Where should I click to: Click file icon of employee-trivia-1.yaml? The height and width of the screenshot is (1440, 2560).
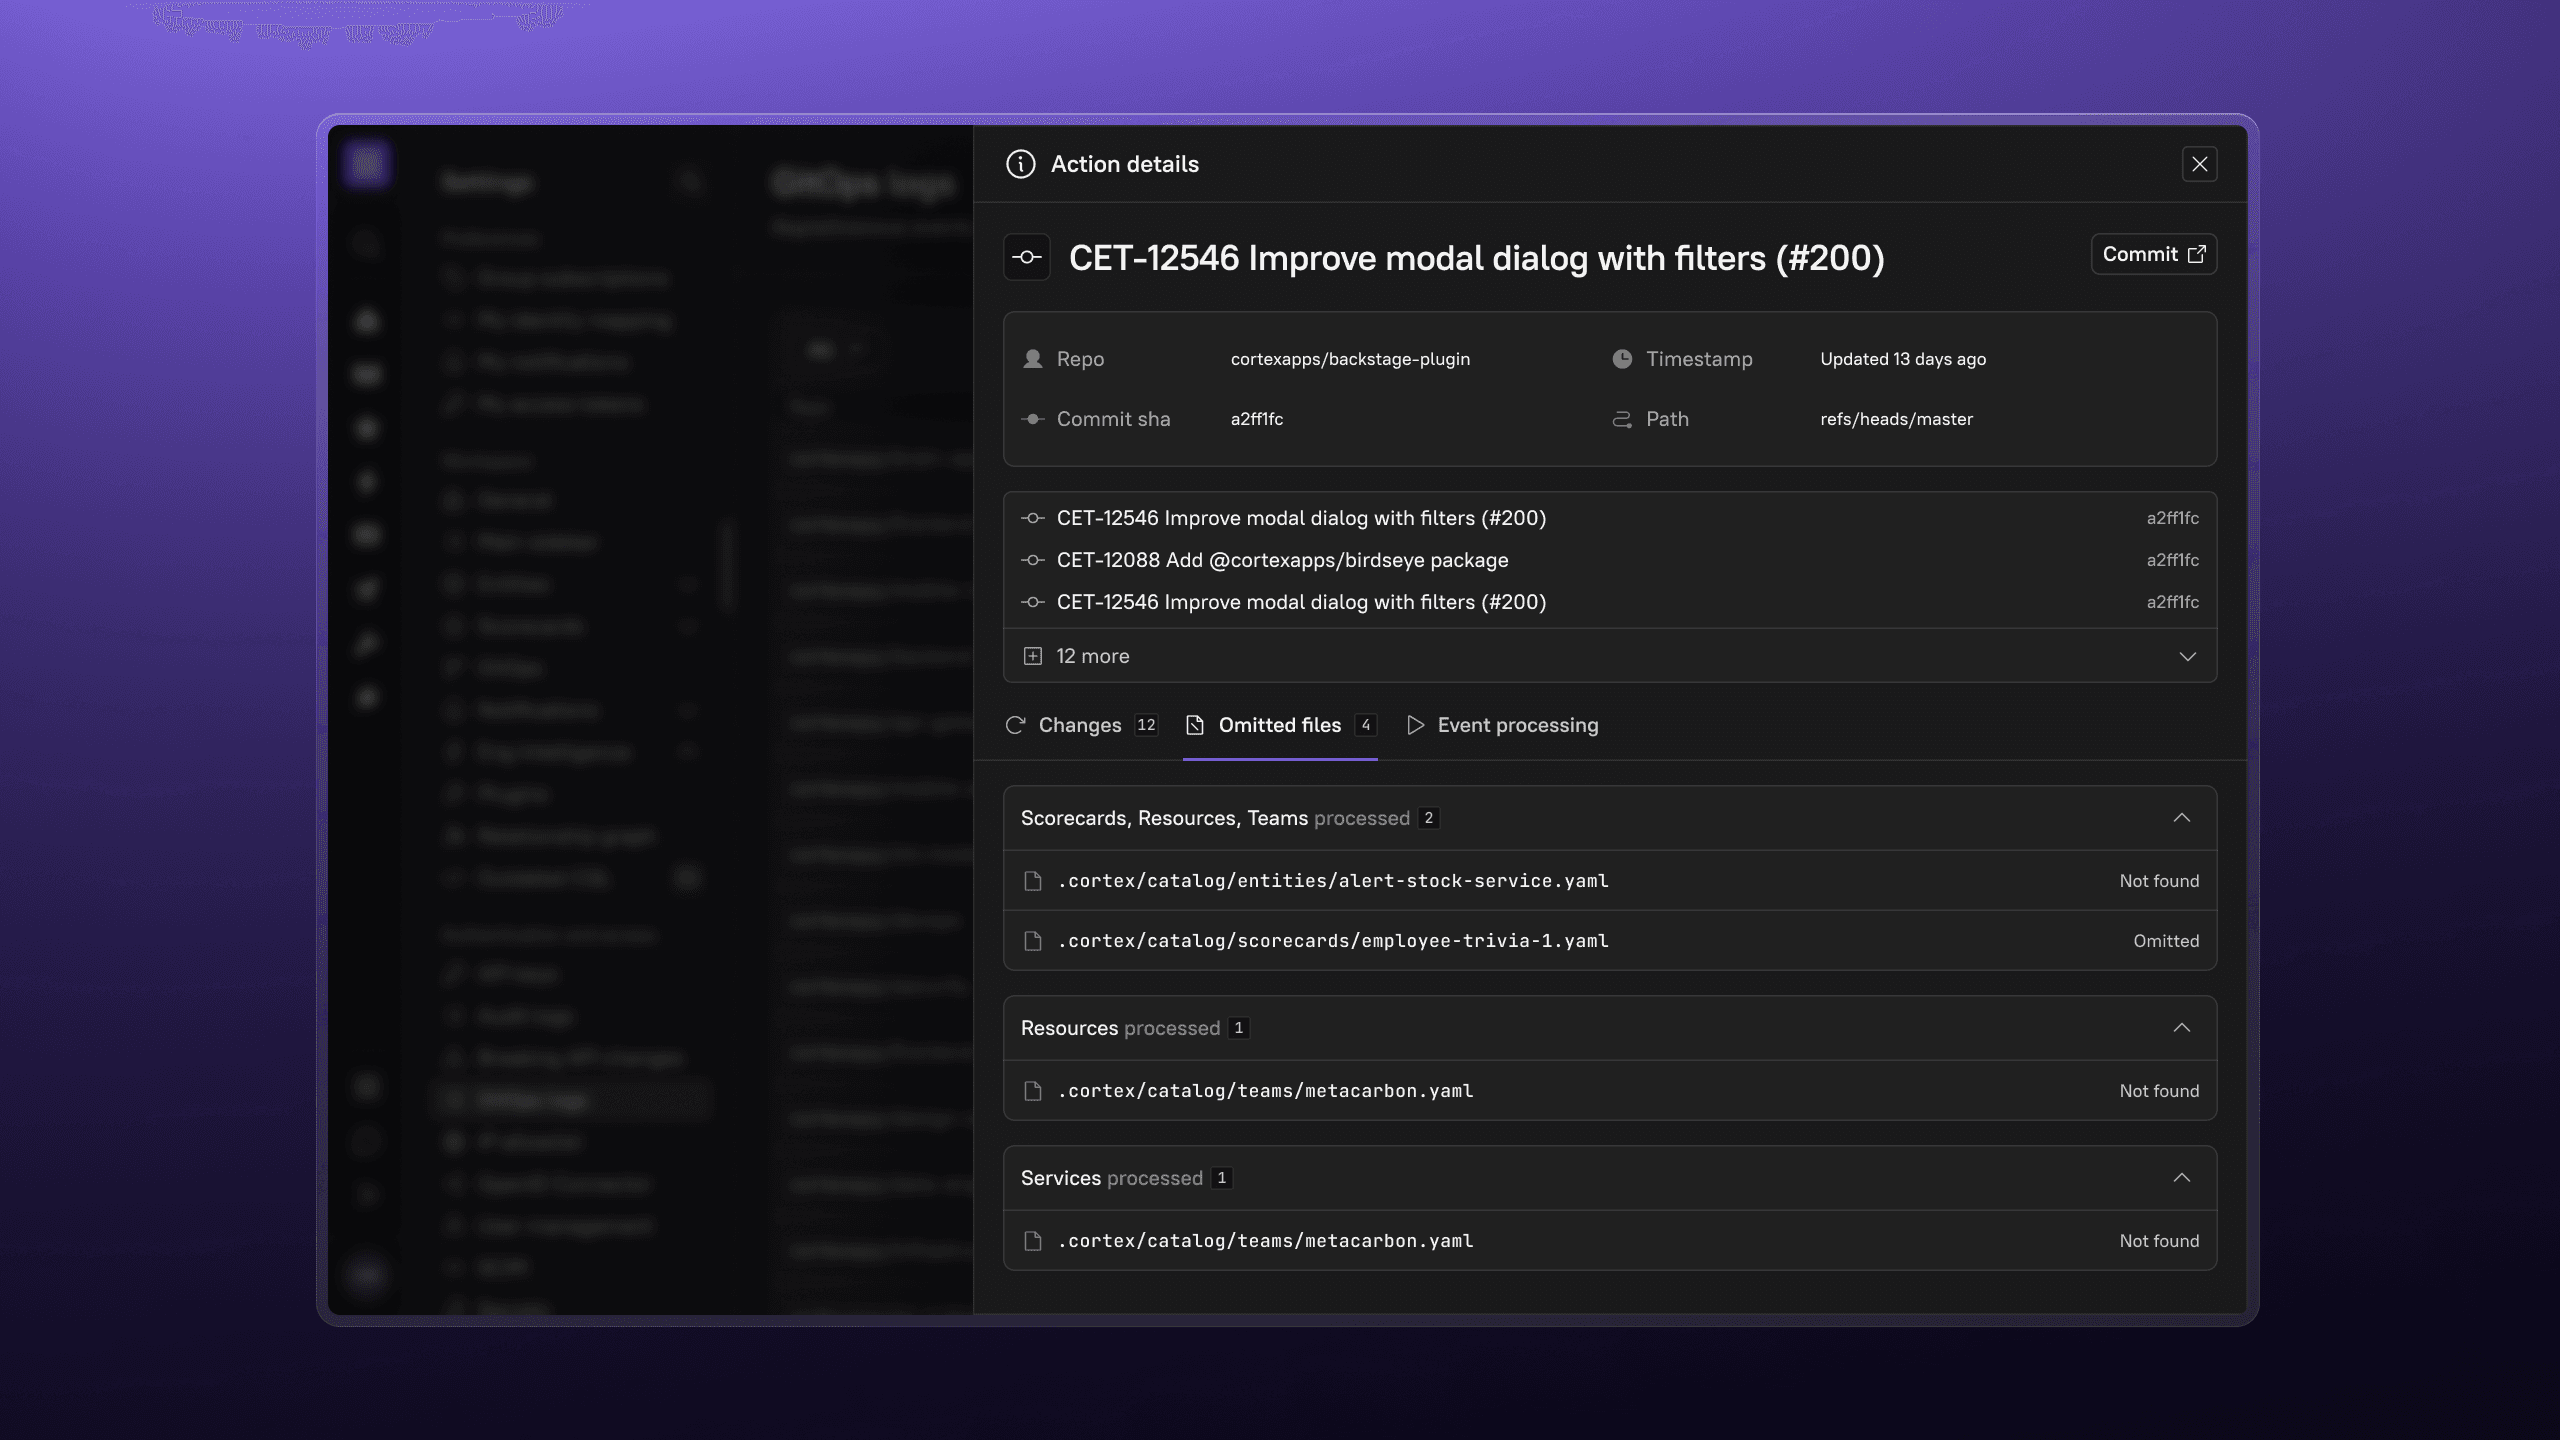click(x=1033, y=941)
